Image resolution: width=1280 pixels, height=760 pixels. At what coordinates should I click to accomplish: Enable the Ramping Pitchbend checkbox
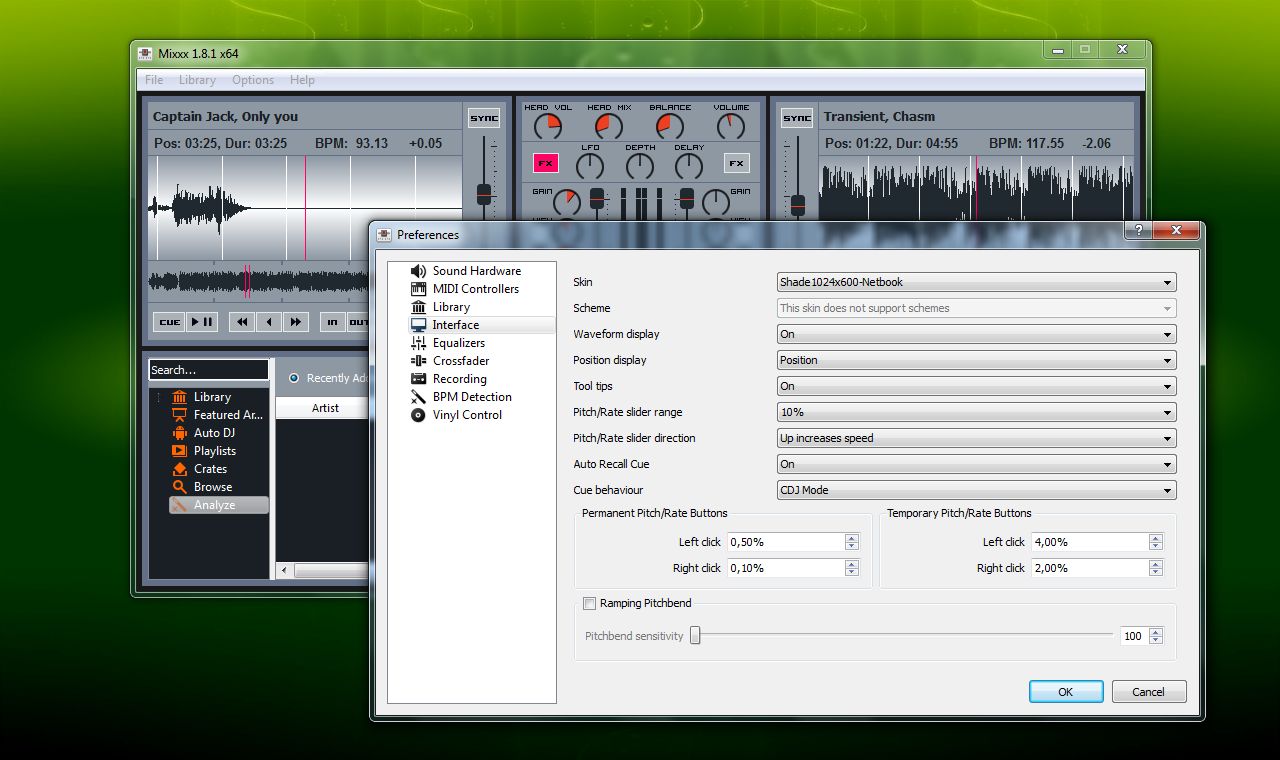[x=590, y=603]
